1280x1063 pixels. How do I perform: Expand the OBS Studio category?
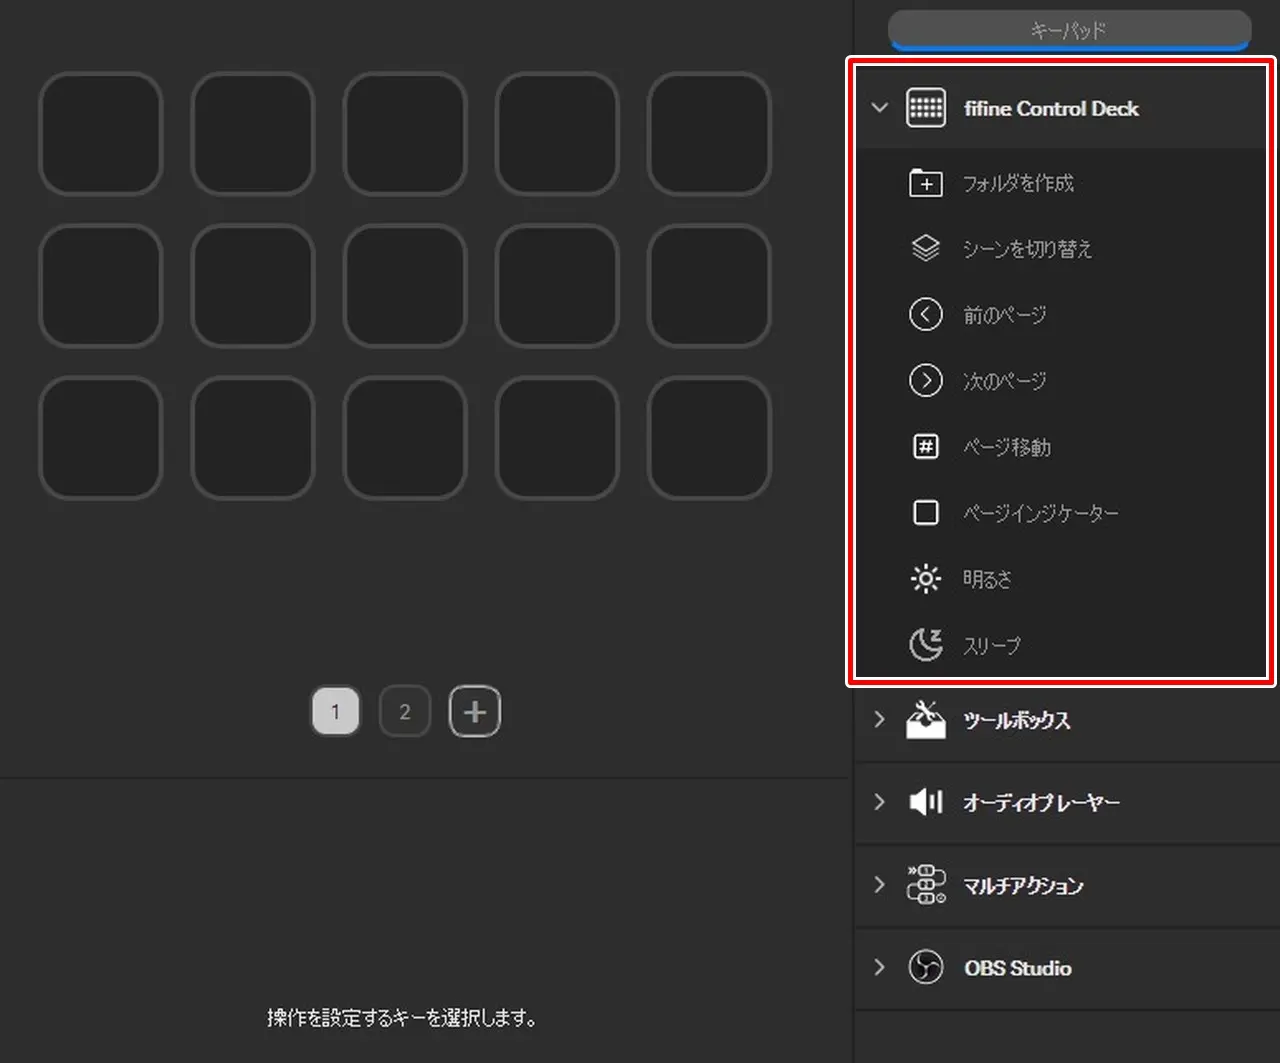[879, 967]
